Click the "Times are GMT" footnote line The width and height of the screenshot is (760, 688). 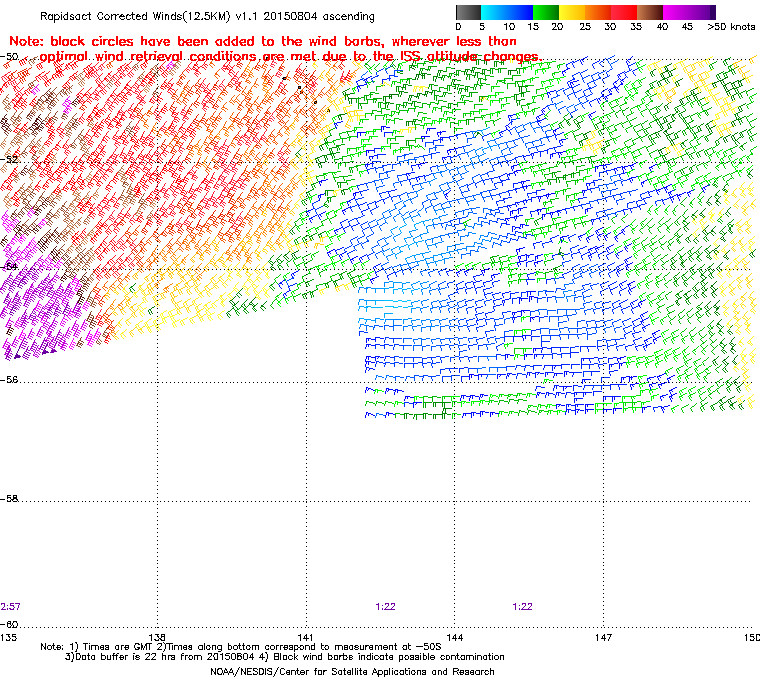point(240,647)
